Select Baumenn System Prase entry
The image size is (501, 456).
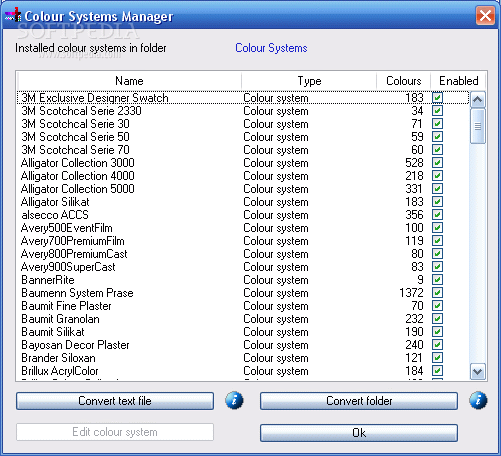(243, 293)
